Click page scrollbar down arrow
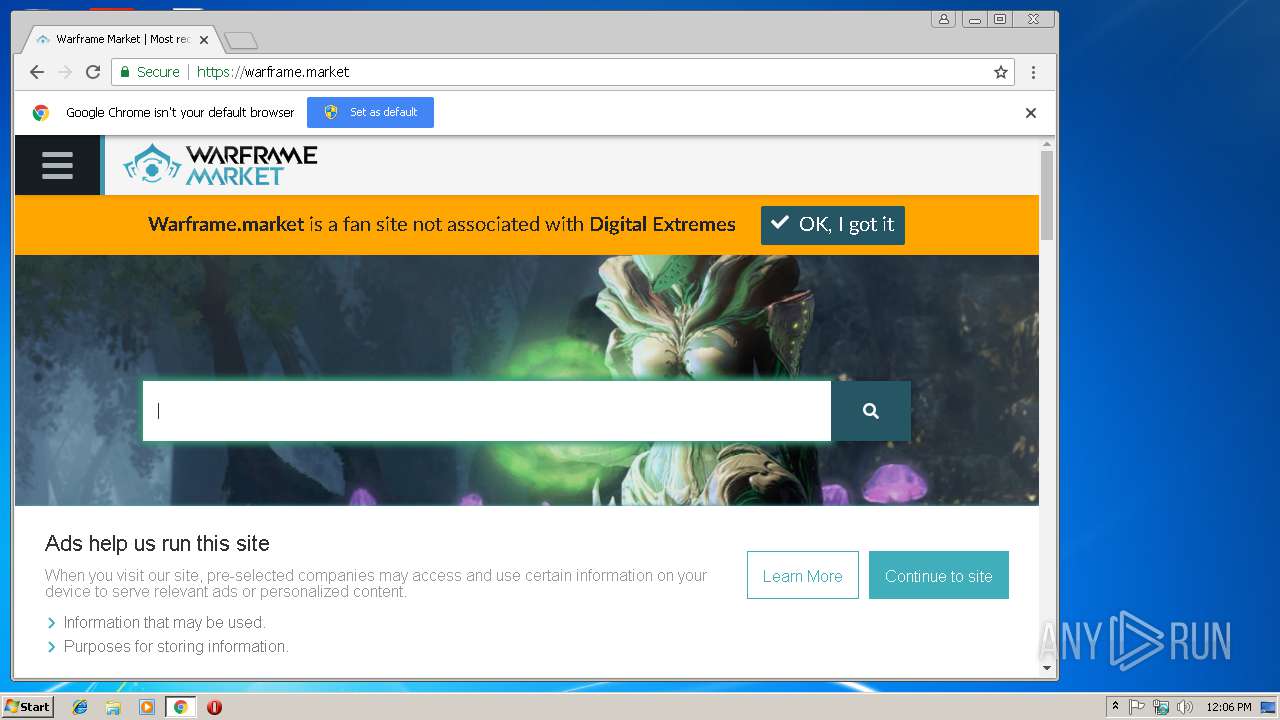Image resolution: width=1280 pixels, height=720 pixels. tap(1047, 667)
